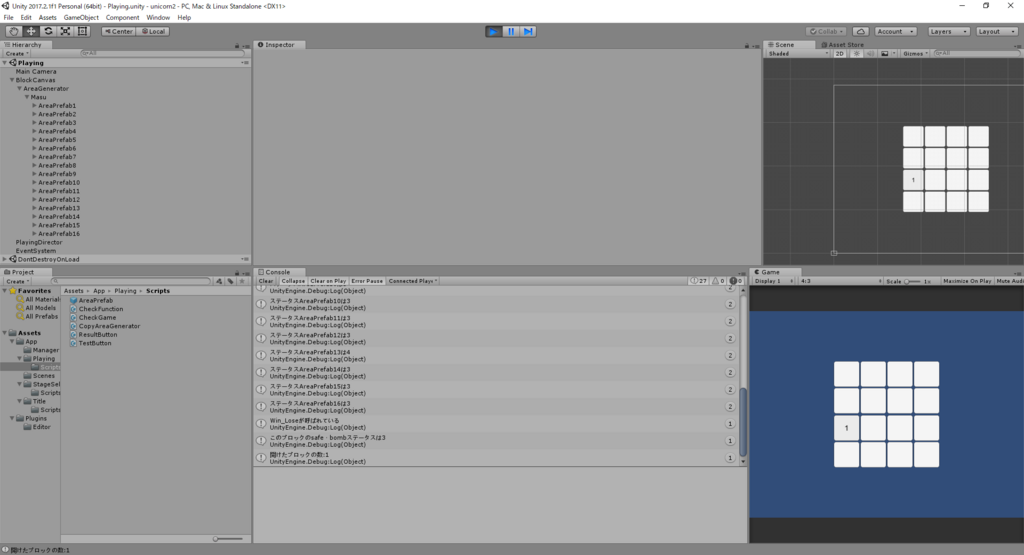This screenshot has height=555, width=1024.
Task: Open the Account dropdown
Action: tap(895, 31)
